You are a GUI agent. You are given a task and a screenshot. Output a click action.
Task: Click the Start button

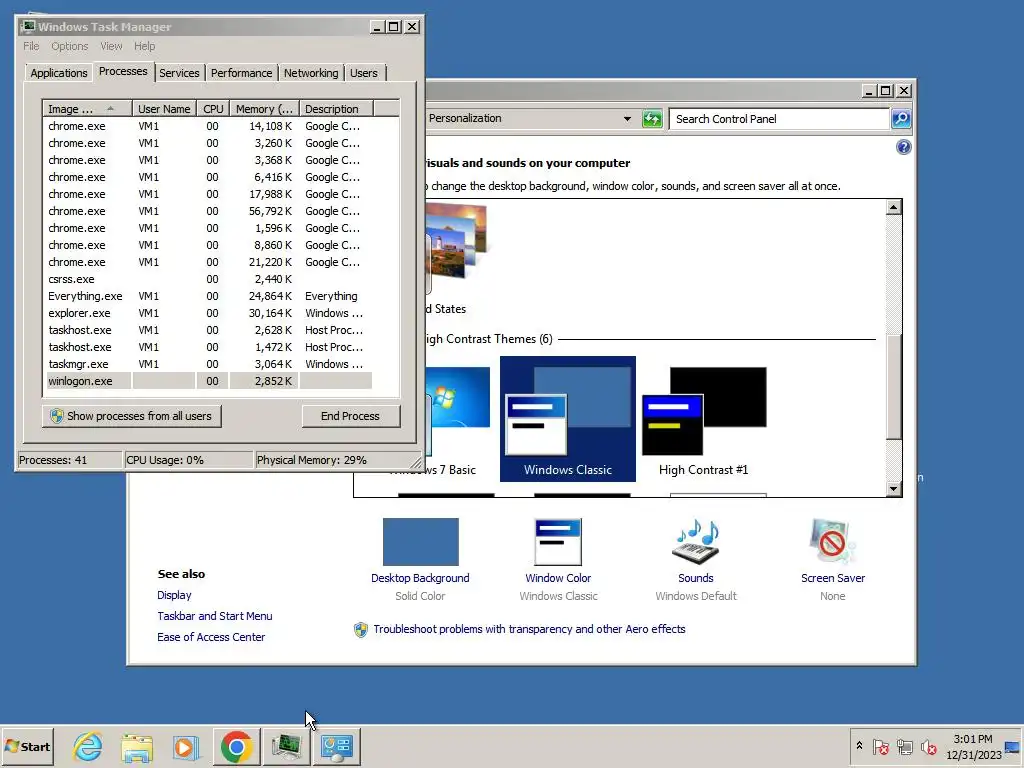[27, 746]
